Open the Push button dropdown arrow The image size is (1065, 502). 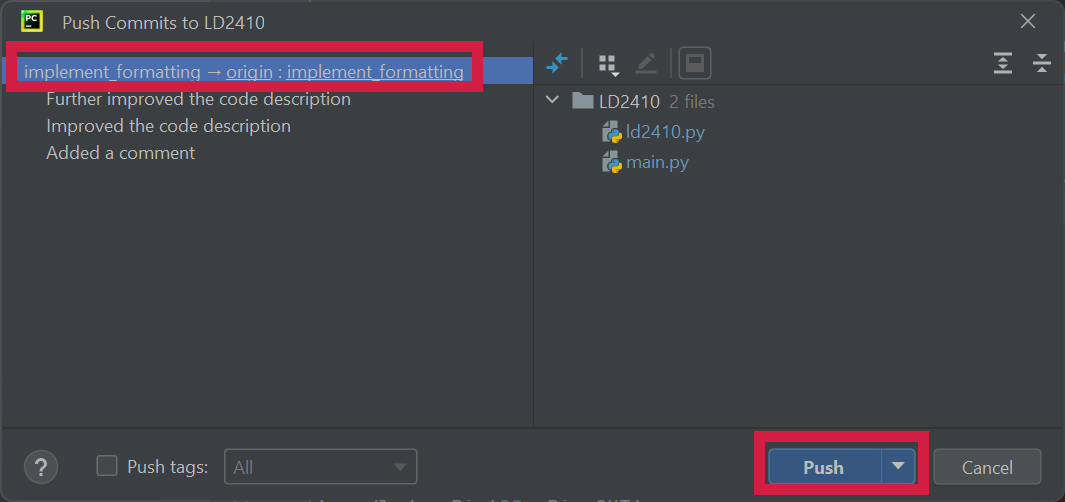point(898,466)
